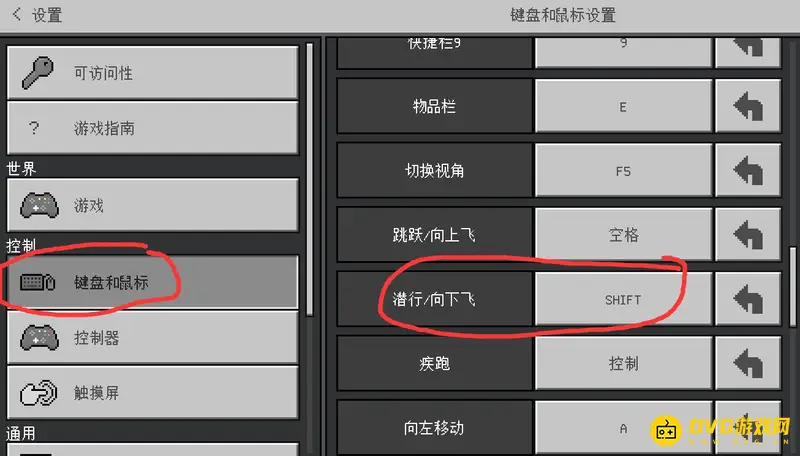800x456 pixels.
Task: Reset the 切换视角 binding arrow icon
Action: click(x=748, y=170)
